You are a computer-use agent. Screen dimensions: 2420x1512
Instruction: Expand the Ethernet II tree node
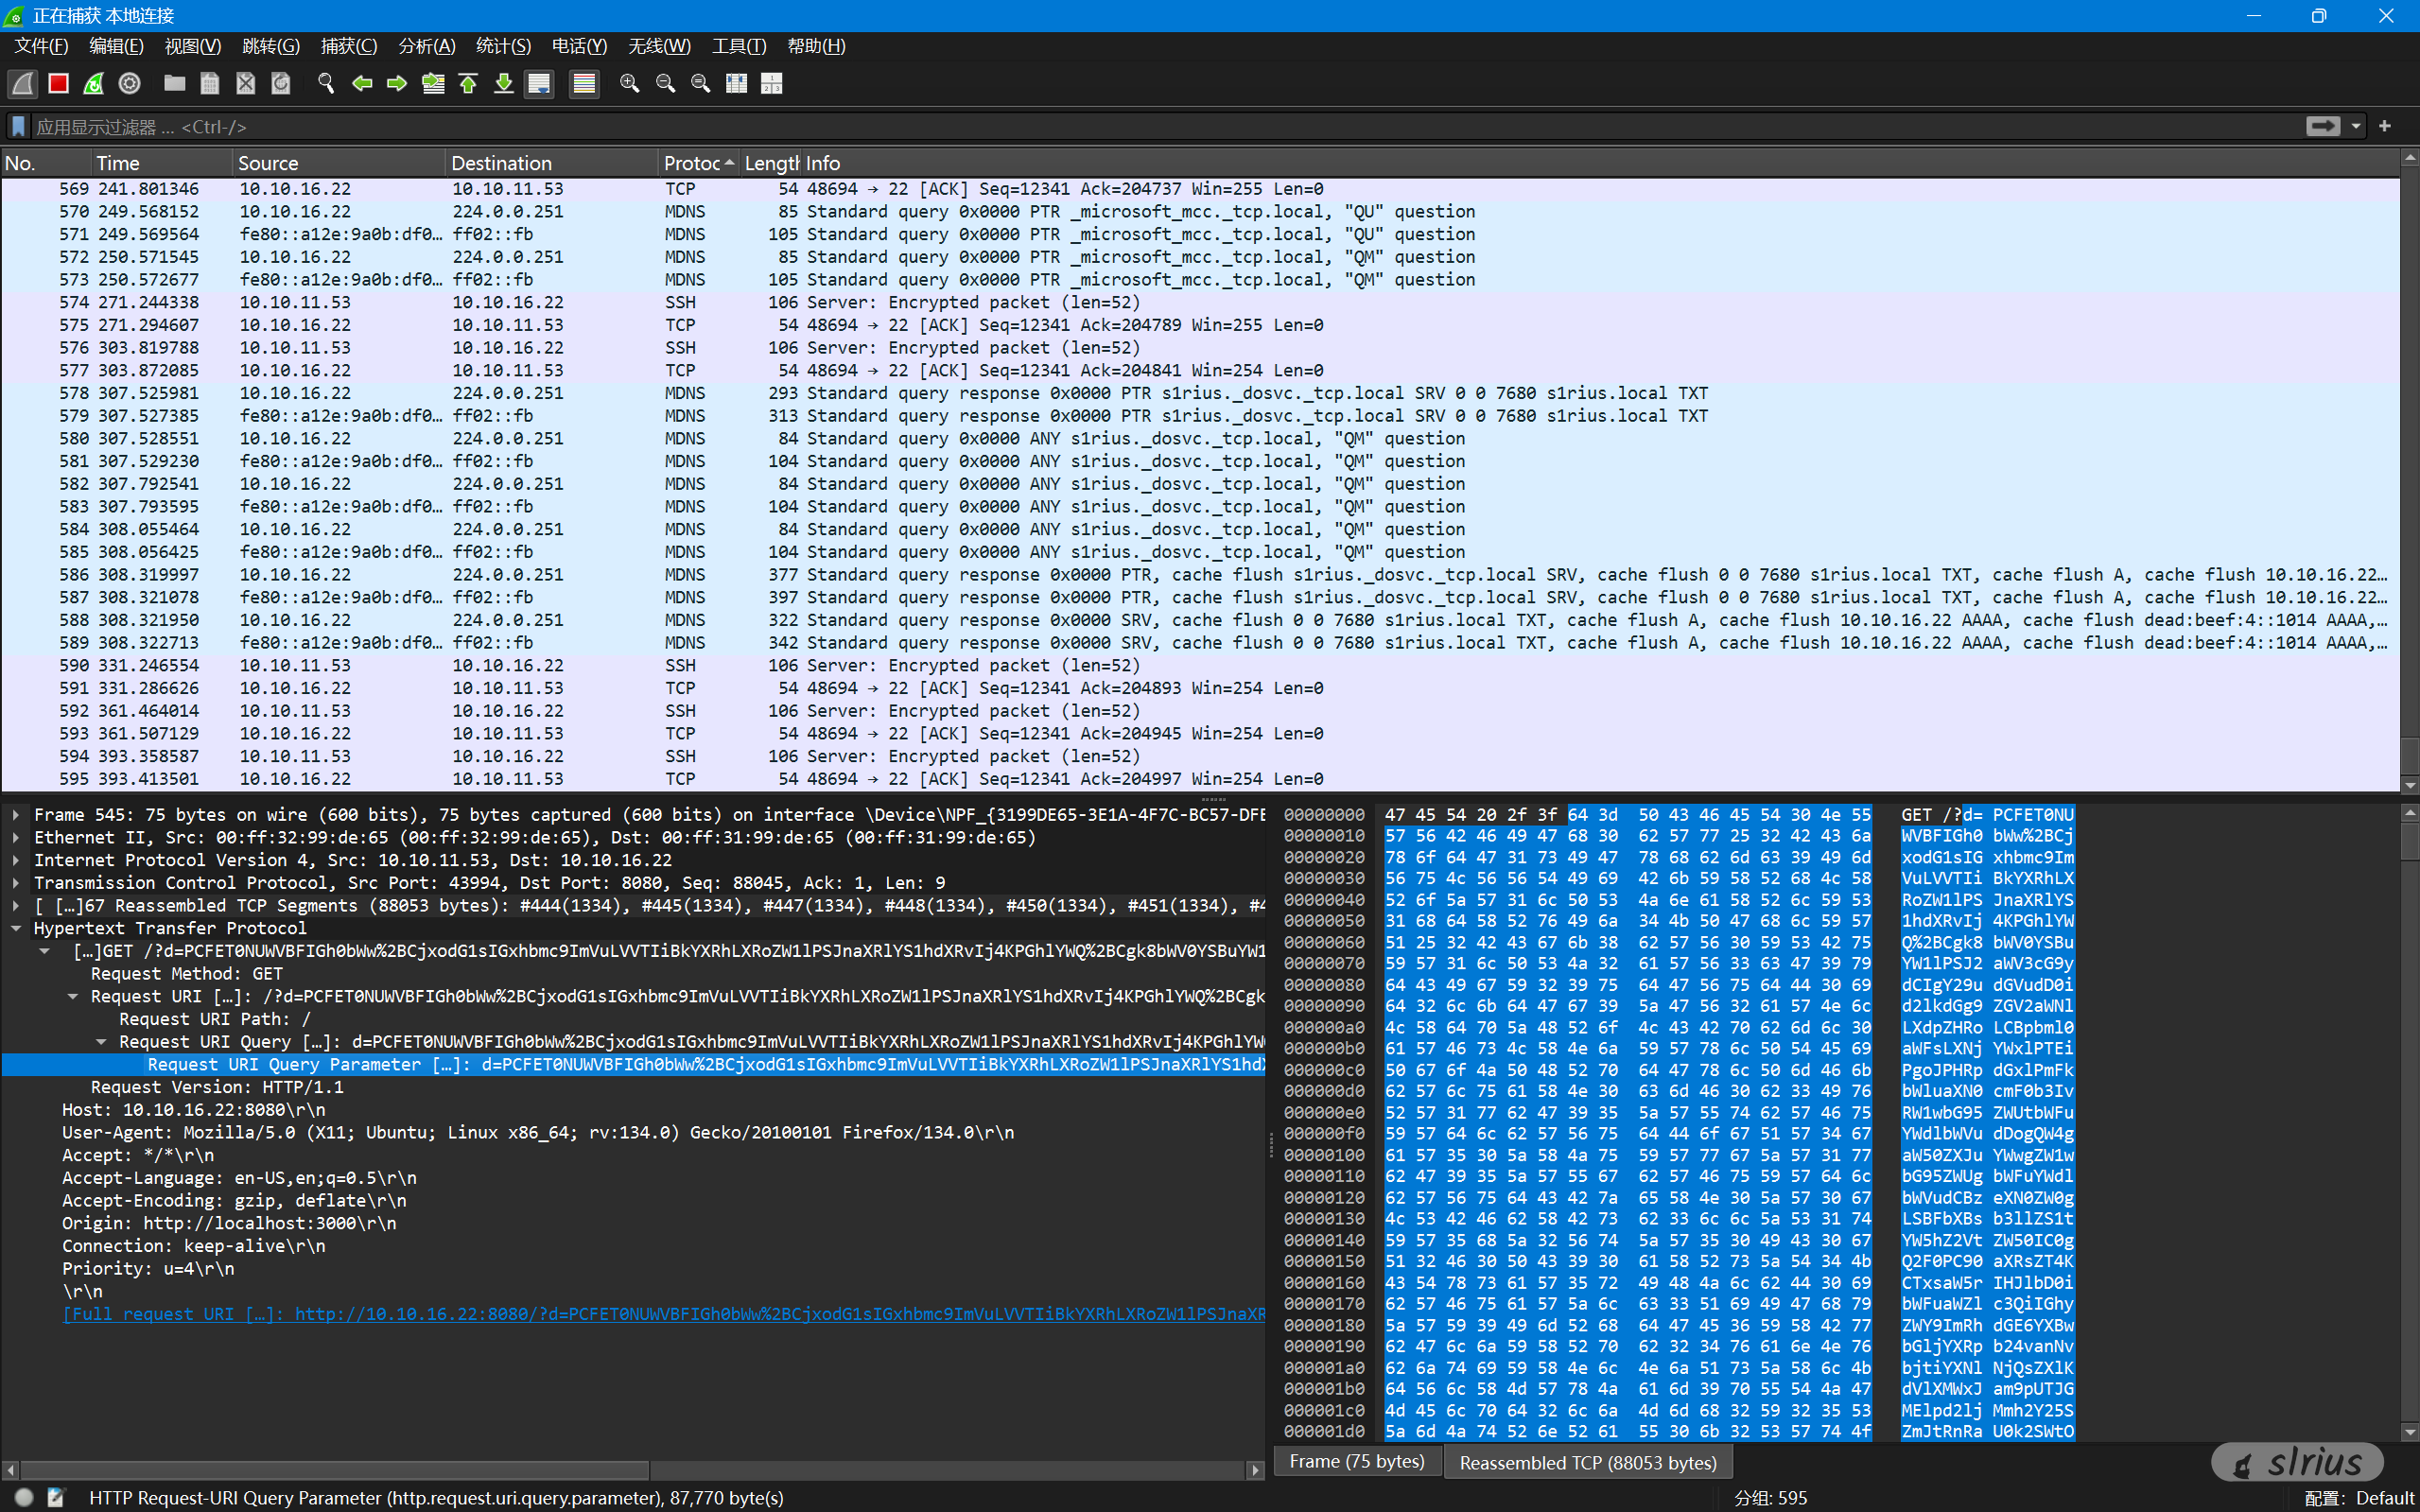click(16, 838)
